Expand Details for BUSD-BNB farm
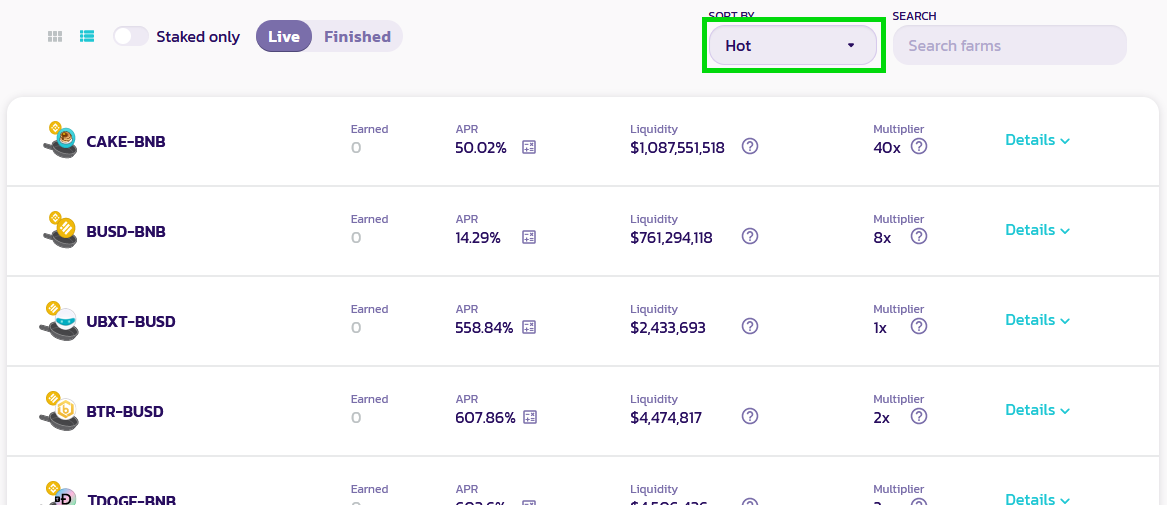The image size is (1167, 505). pyautogui.click(x=1037, y=230)
